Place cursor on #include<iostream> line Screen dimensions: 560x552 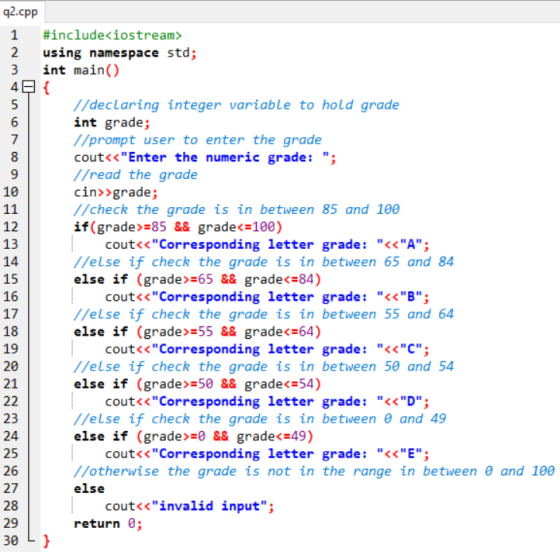(x=112, y=35)
